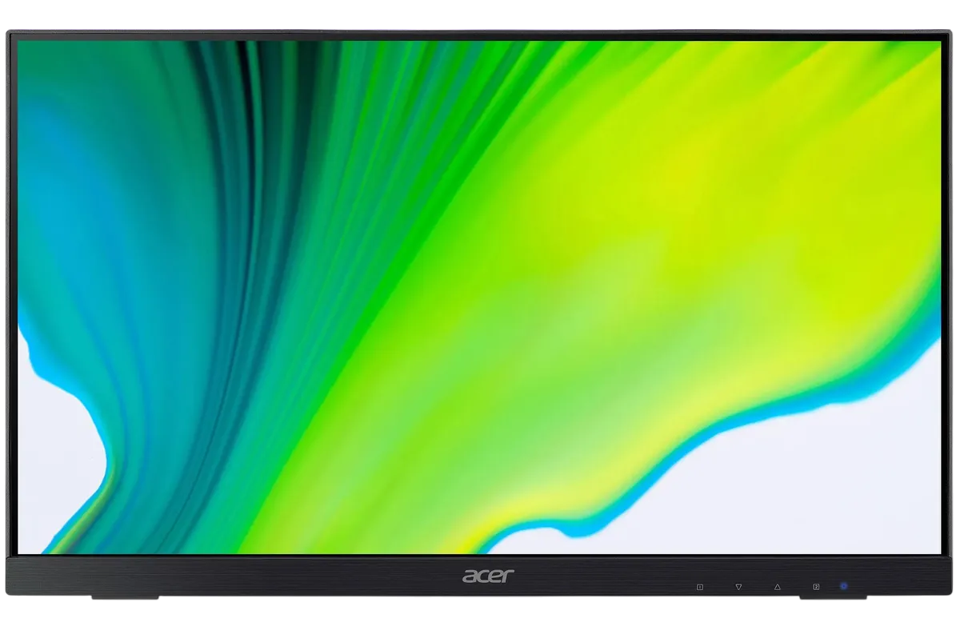Click the left foot tab under the monitor
This screenshot has width=960, height=640.
point(124,599)
